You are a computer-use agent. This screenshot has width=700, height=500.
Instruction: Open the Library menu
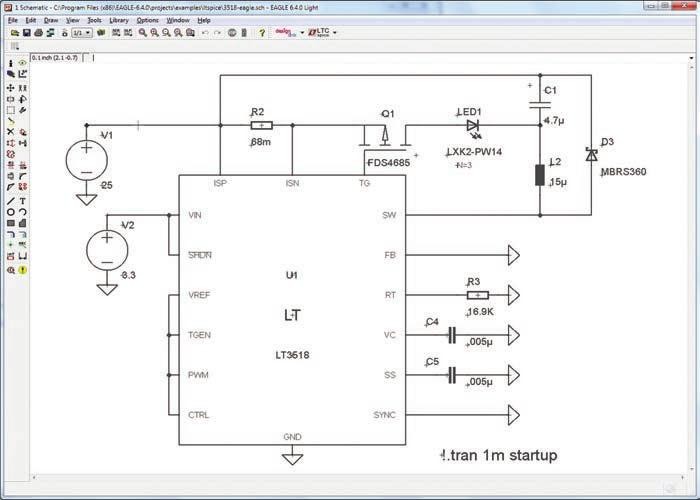[119, 20]
